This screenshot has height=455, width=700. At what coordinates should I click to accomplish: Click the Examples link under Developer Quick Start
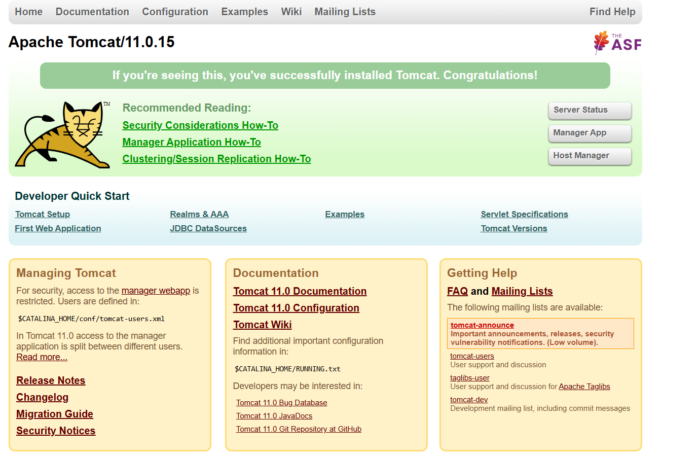pos(345,214)
